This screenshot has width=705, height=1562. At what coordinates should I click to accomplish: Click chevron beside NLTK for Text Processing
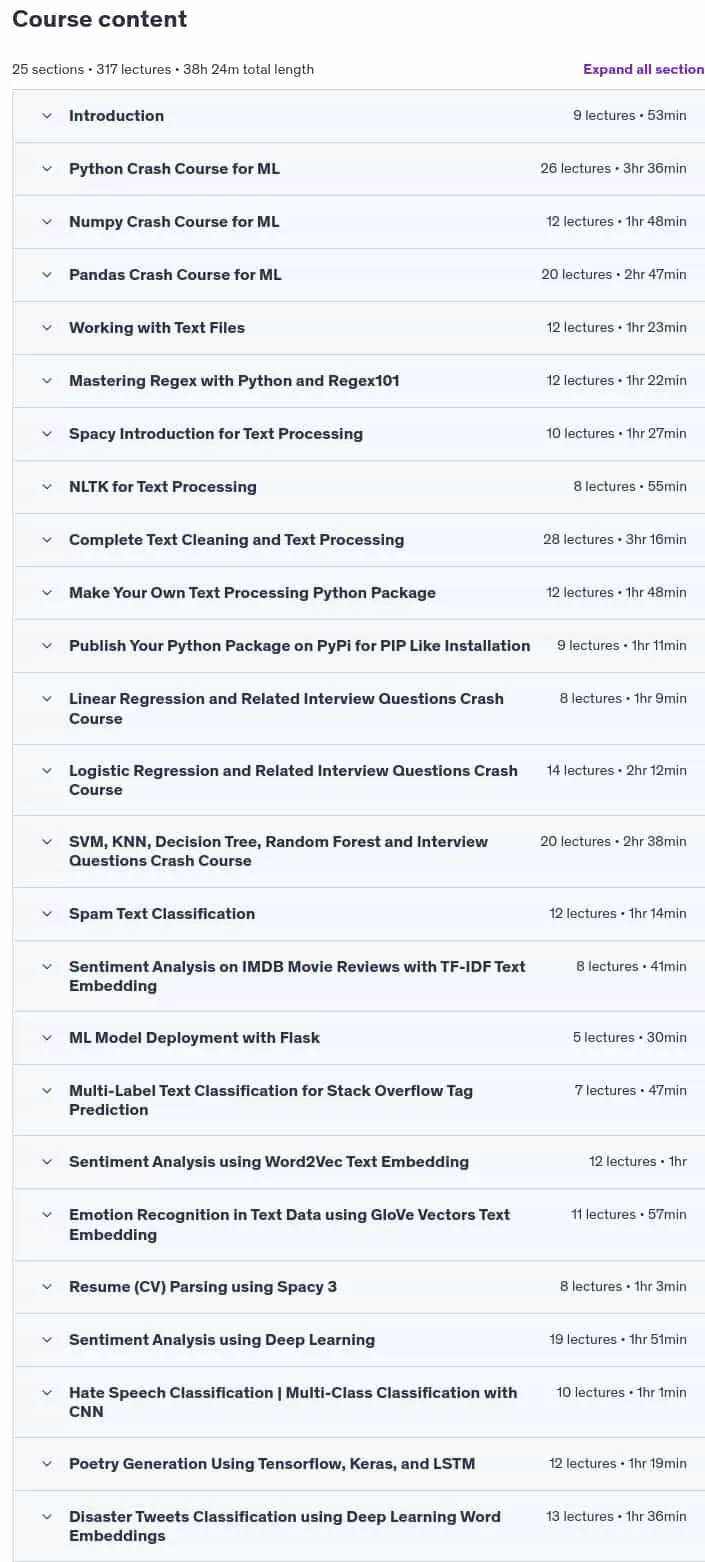(x=46, y=487)
